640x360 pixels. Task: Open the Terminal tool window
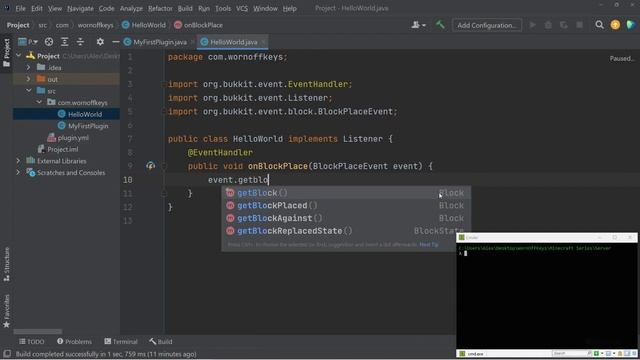[121, 342]
